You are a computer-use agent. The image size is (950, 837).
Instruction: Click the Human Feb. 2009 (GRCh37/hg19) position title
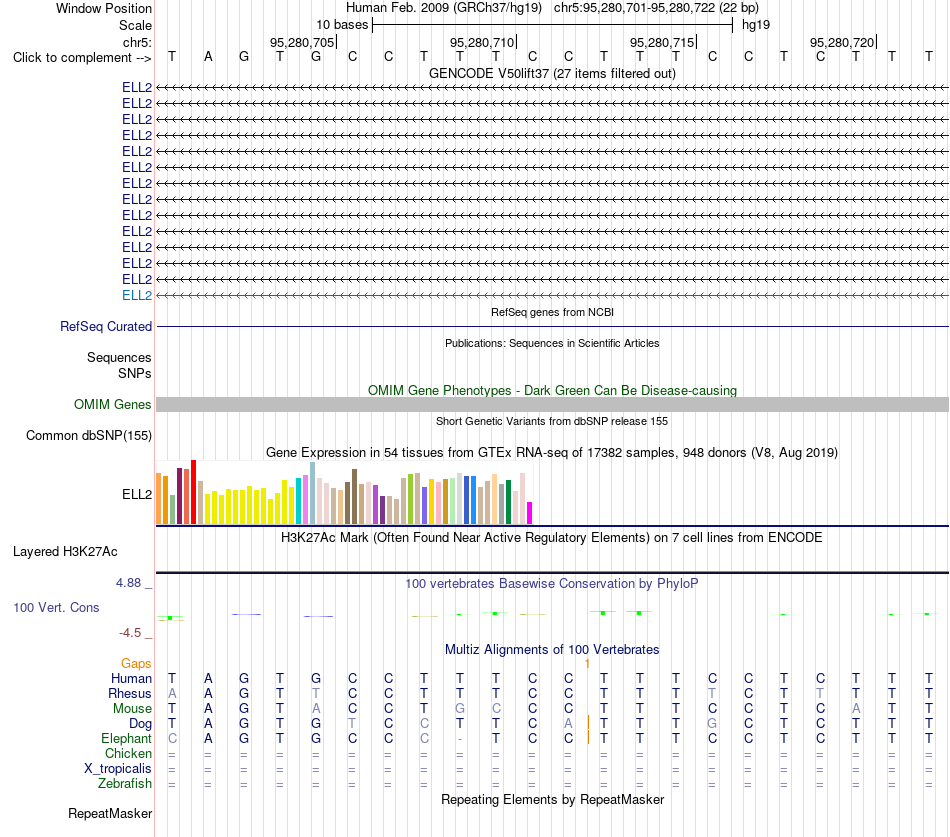click(x=445, y=8)
